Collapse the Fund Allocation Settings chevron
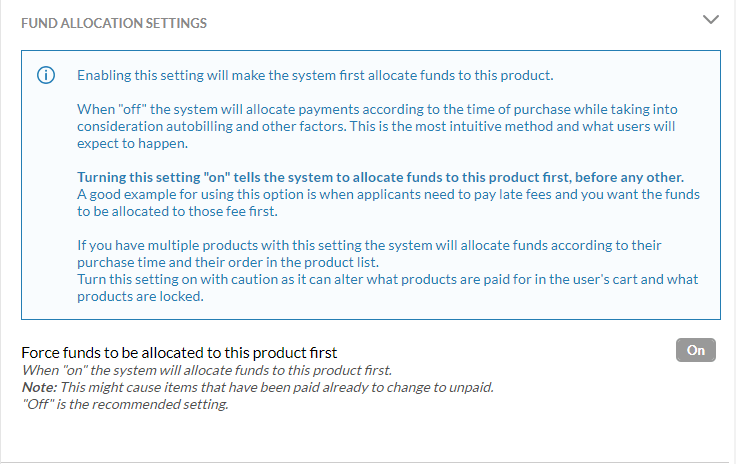This screenshot has height=465, width=736. coord(711,20)
